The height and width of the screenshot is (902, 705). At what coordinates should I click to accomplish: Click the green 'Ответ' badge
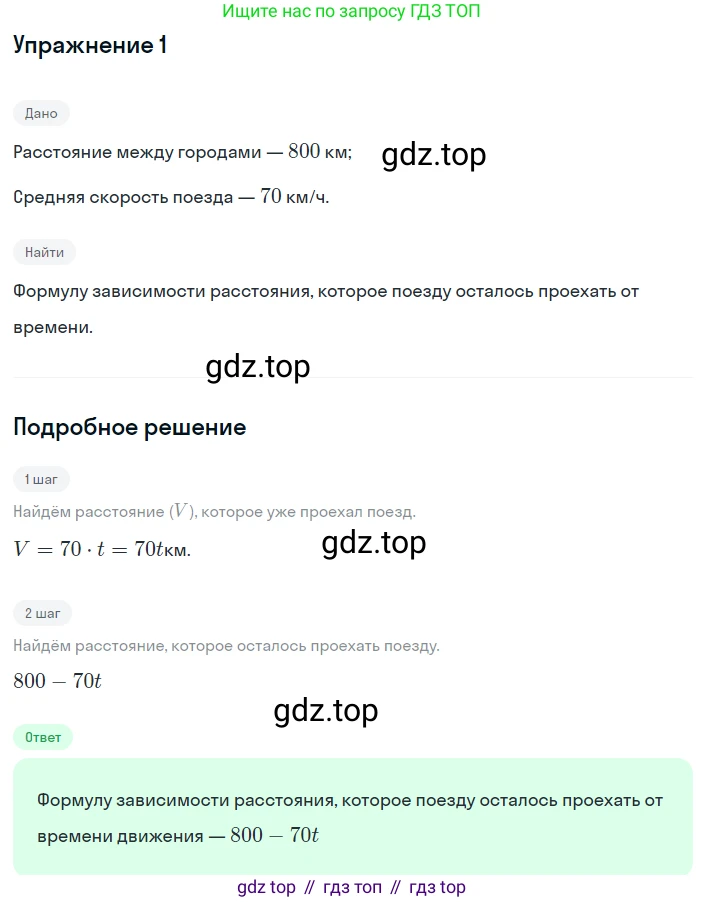[x=43, y=737]
